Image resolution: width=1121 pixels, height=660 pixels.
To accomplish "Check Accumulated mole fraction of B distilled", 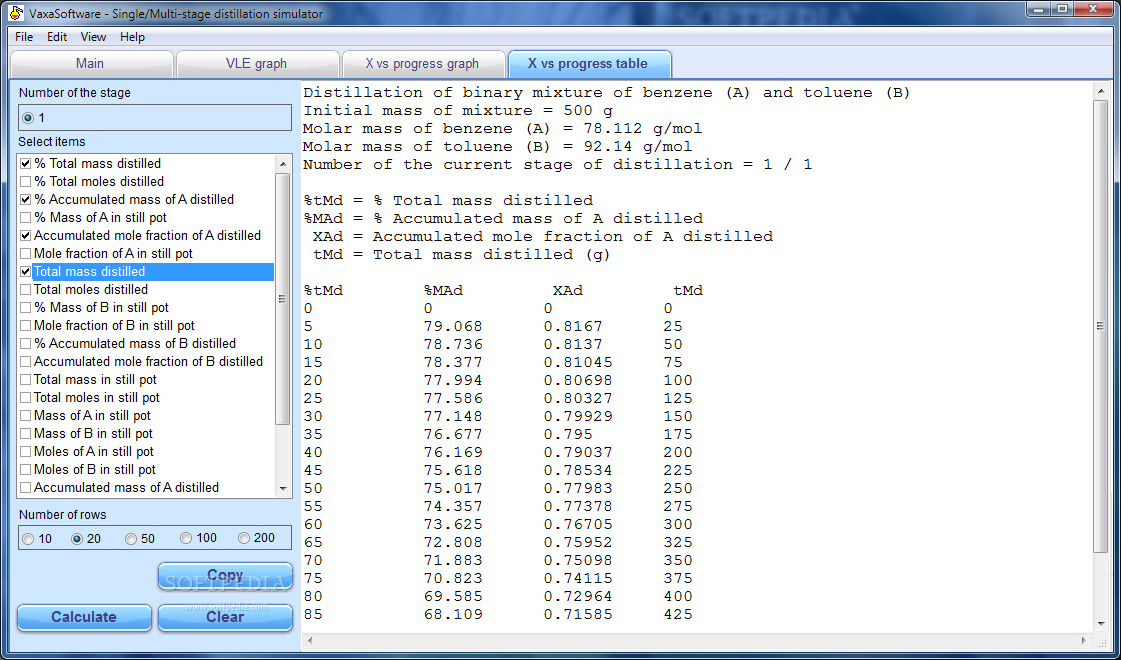I will tap(26, 362).
